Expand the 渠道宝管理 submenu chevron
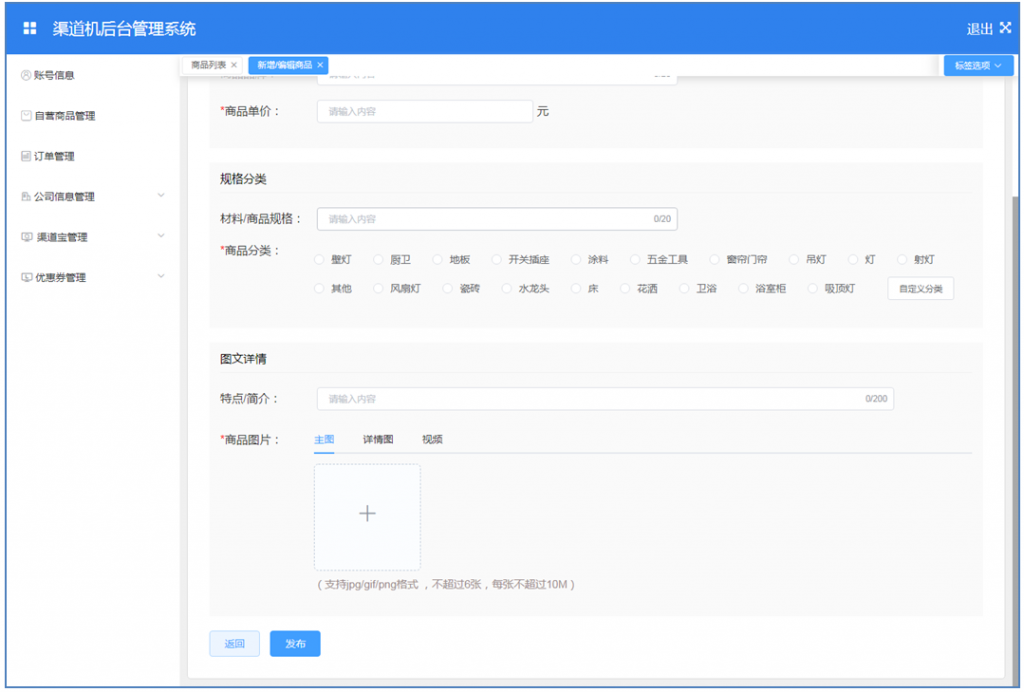The height and width of the screenshot is (692, 1024). tap(161, 236)
